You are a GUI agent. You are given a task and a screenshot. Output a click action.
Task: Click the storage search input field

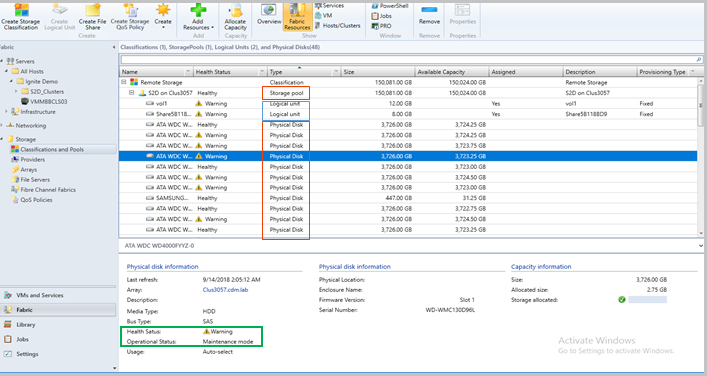click(x=408, y=60)
